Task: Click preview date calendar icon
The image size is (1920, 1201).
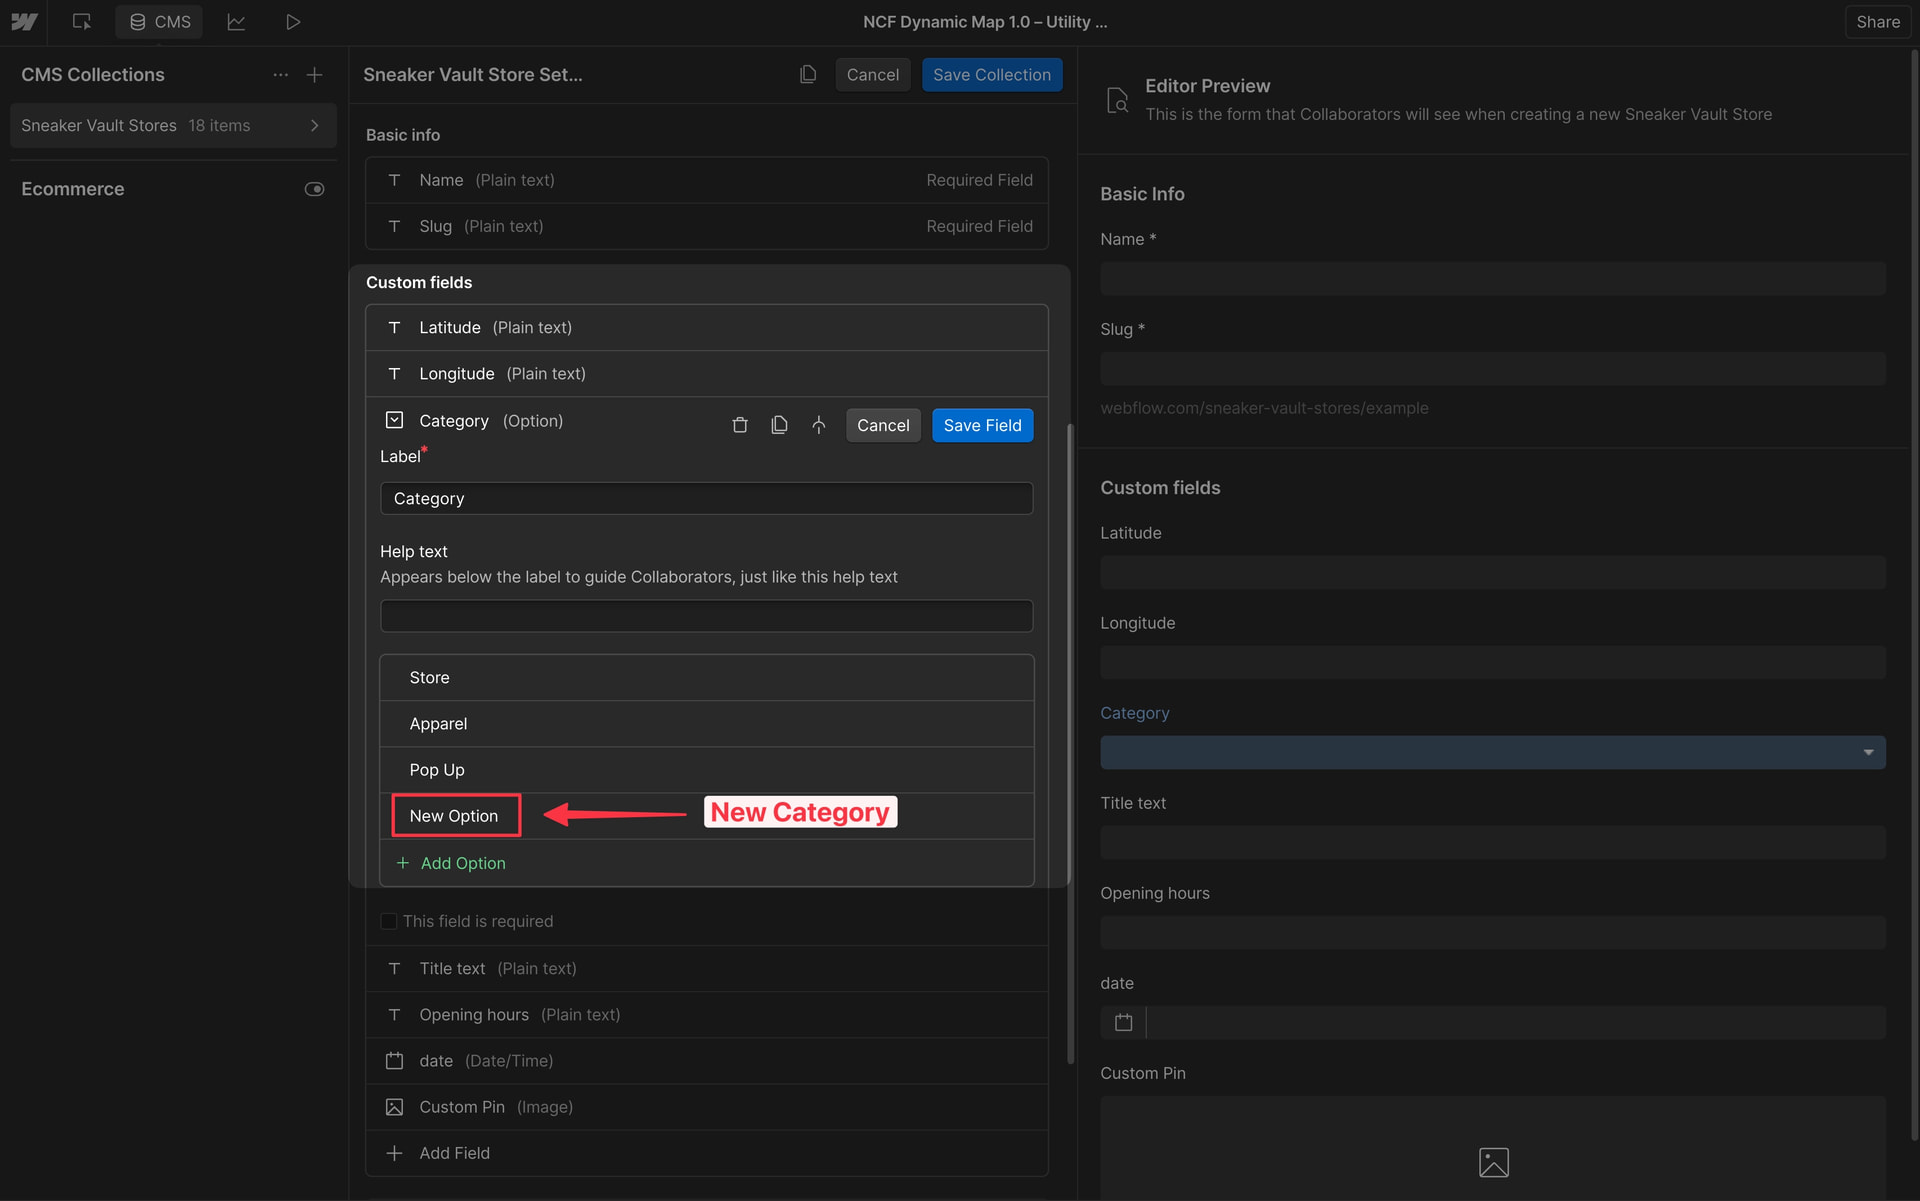Action: tap(1123, 1023)
